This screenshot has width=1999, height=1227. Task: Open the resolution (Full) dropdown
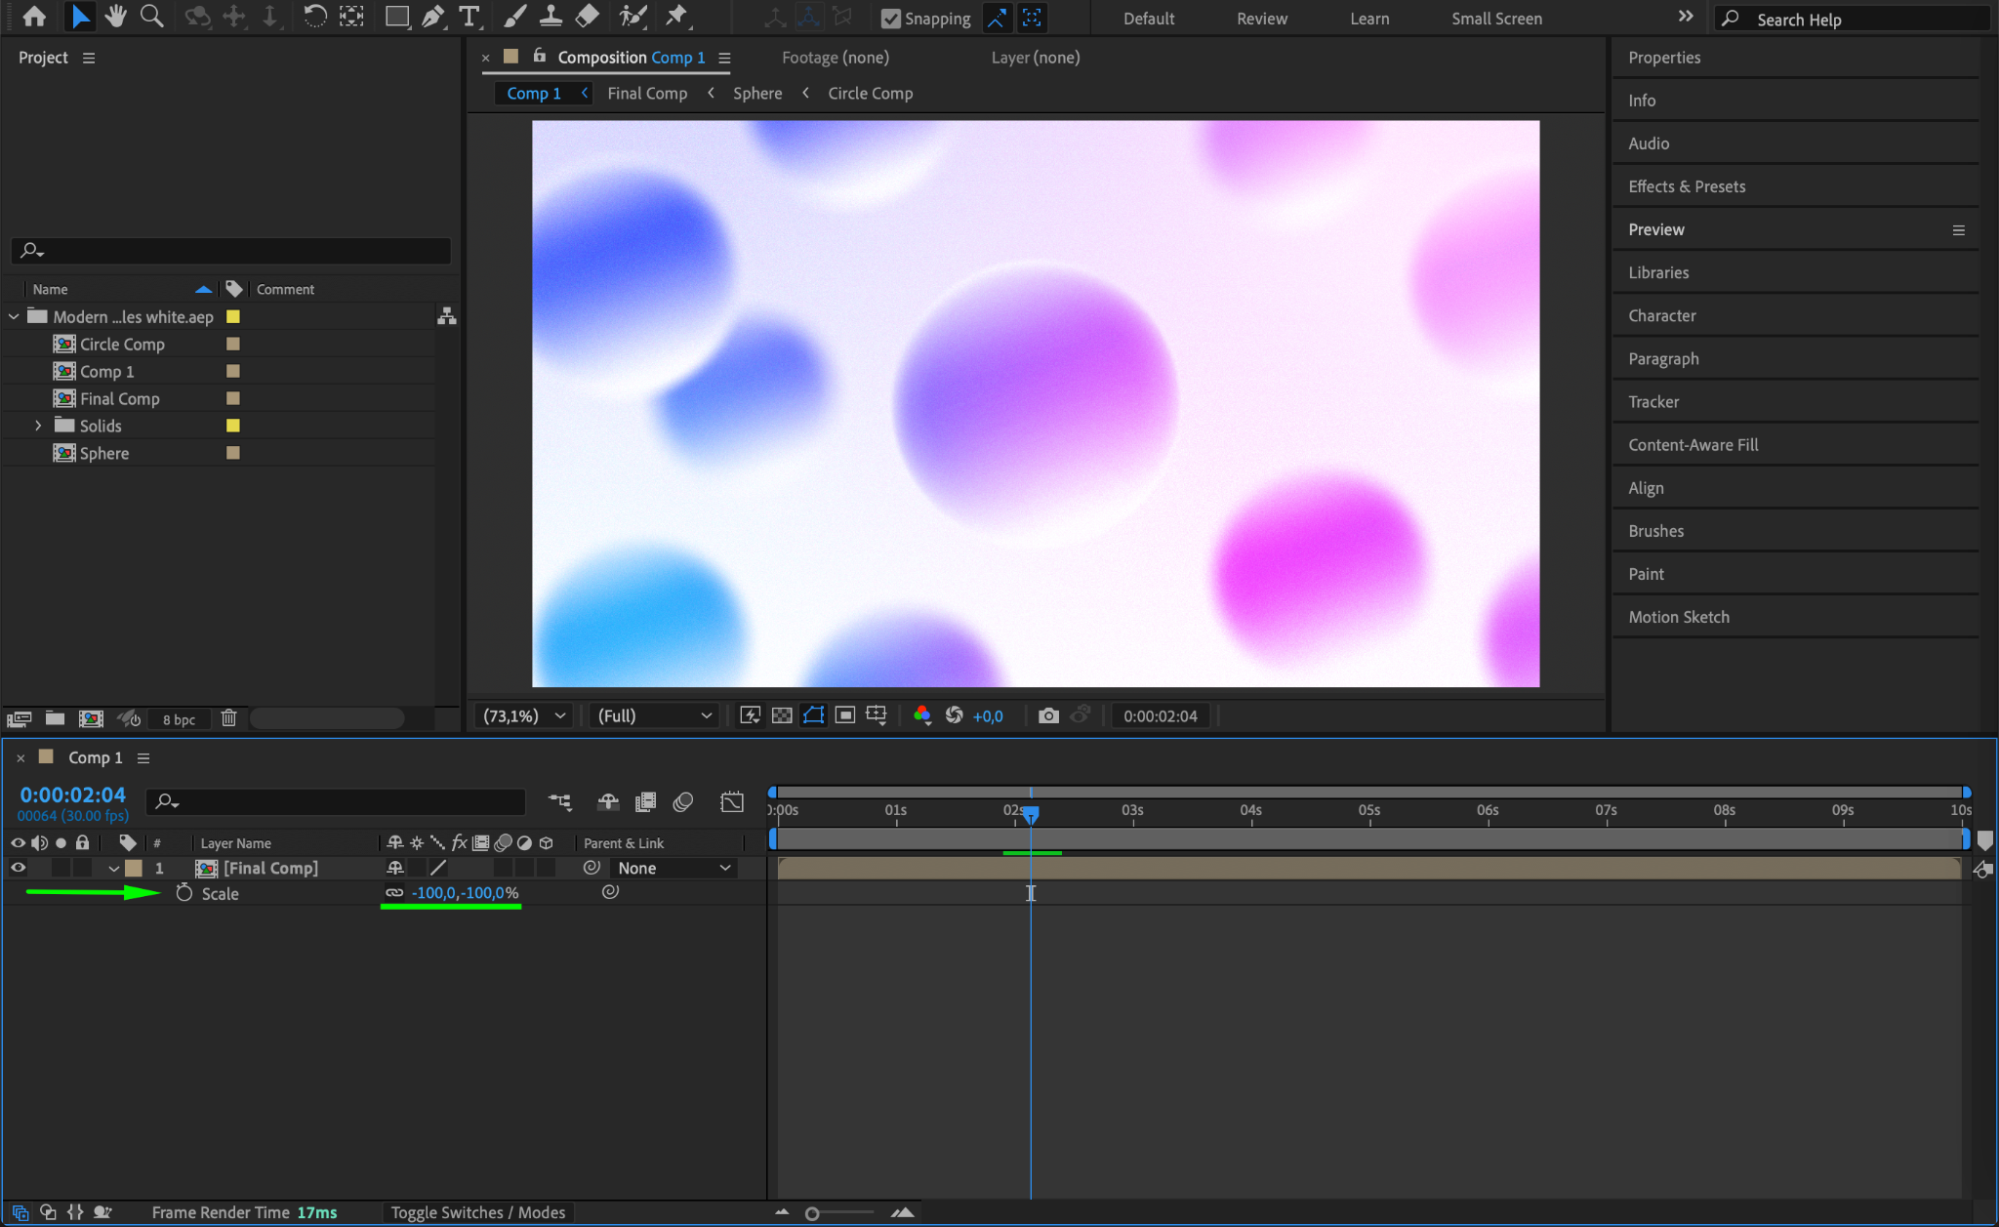pyautogui.click(x=654, y=716)
